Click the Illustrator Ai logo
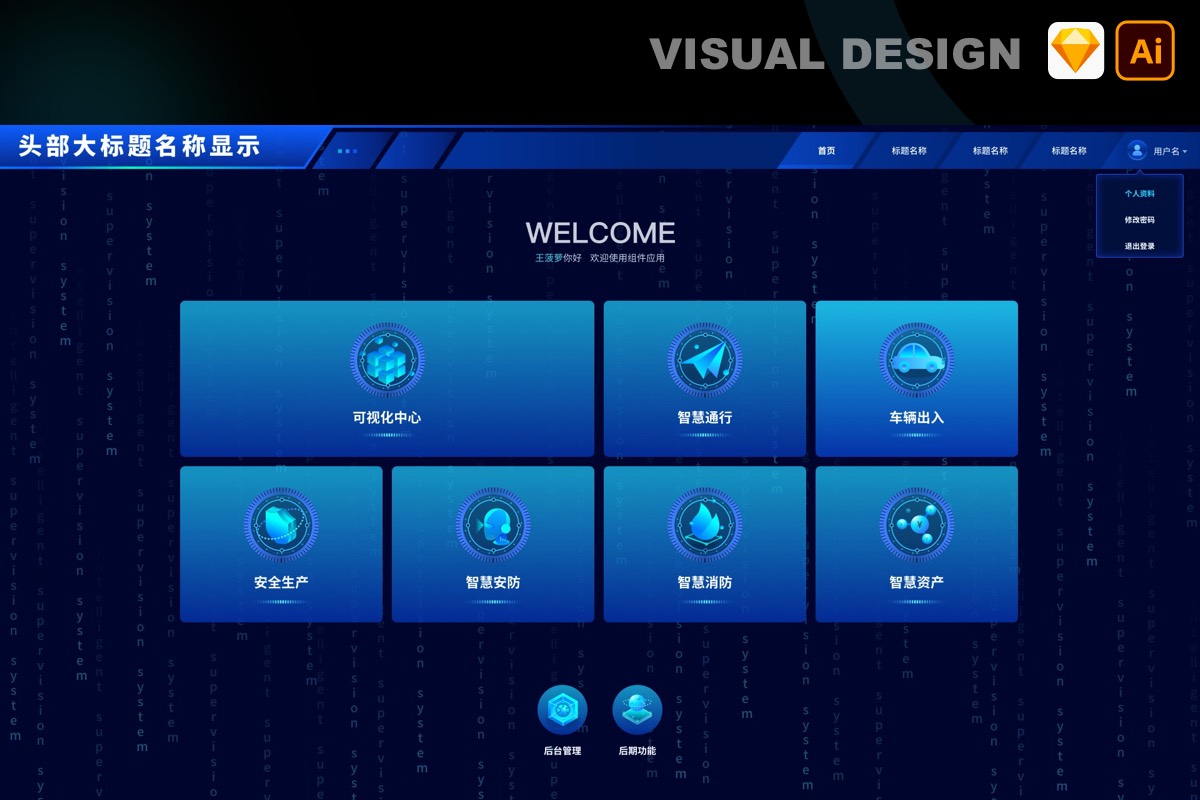Image resolution: width=1200 pixels, height=800 pixels. [1145, 50]
